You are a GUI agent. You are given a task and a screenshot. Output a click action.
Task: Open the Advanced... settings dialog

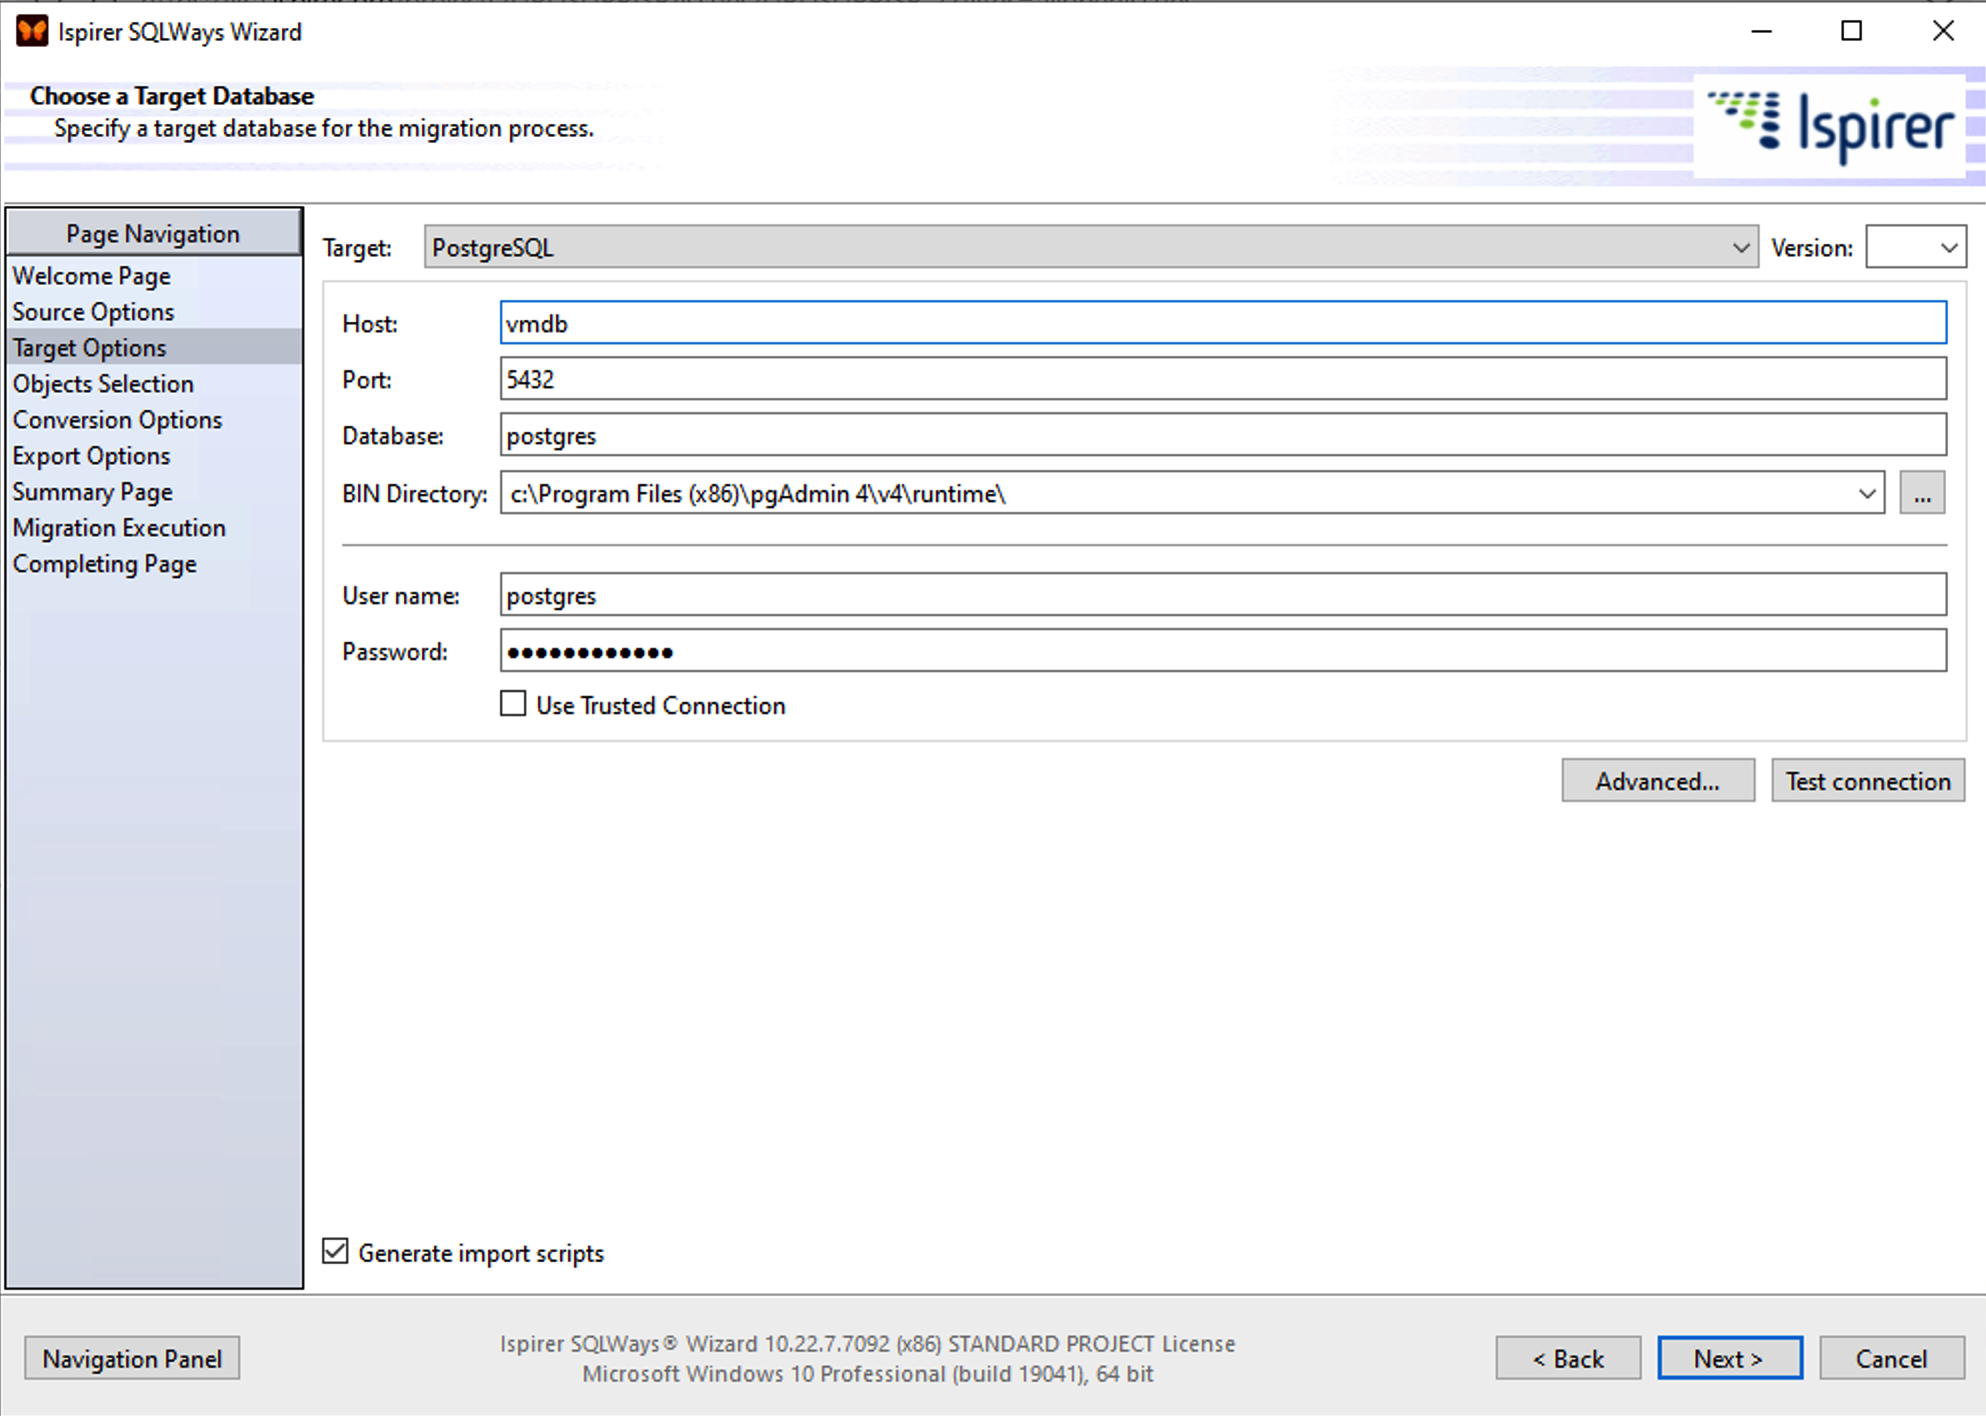coord(1657,781)
